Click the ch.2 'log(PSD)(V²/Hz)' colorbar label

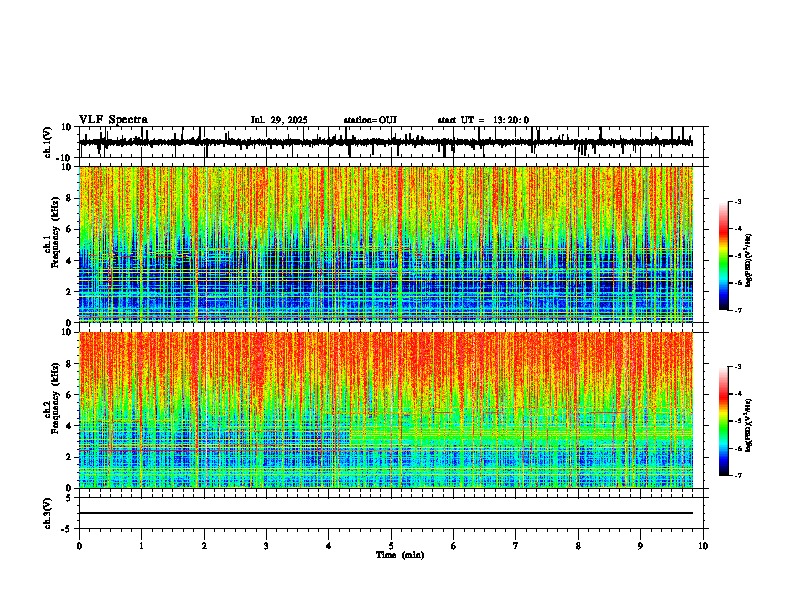click(x=748, y=425)
